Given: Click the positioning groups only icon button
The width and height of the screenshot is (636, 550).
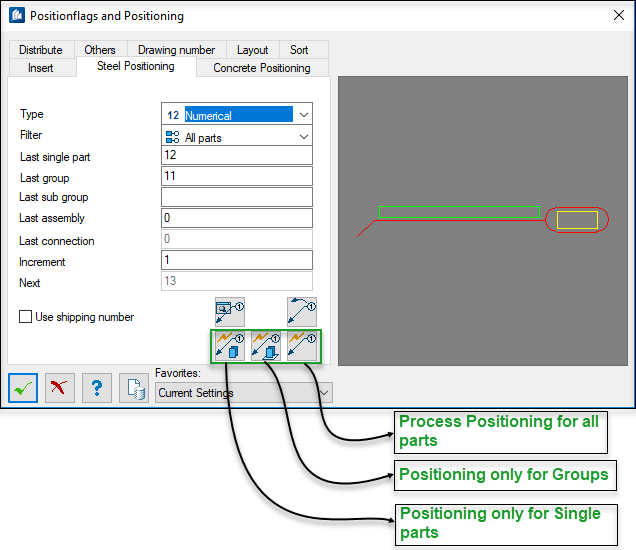Looking at the screenshot, I should pyautogui.click(x=266, y=346).
